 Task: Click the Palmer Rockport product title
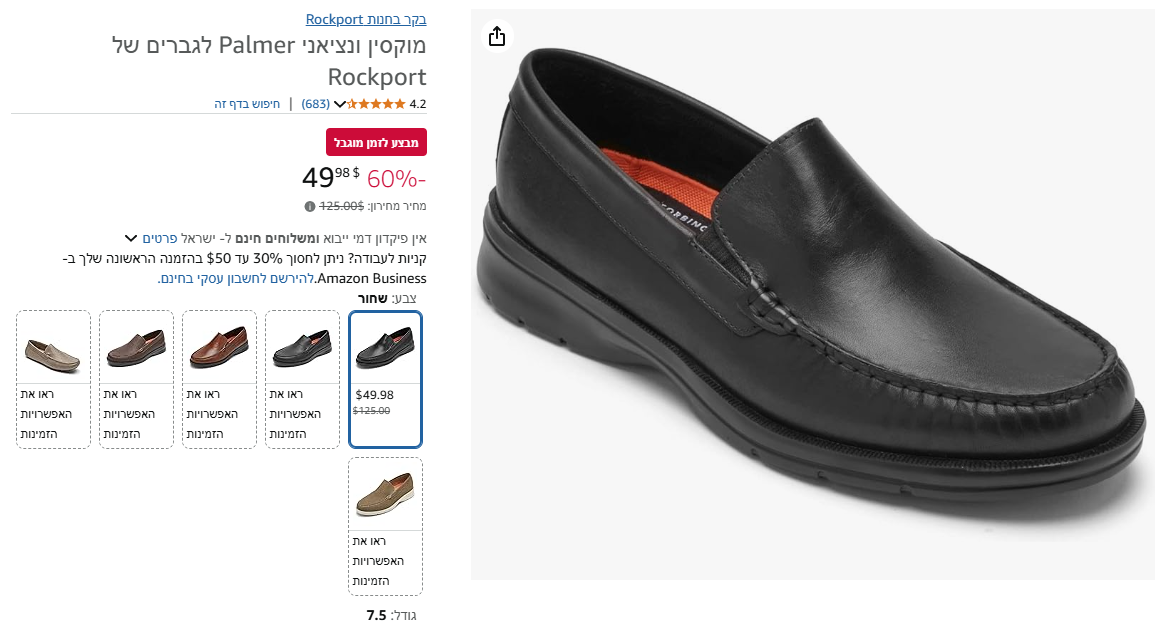(x=268, y=60)
